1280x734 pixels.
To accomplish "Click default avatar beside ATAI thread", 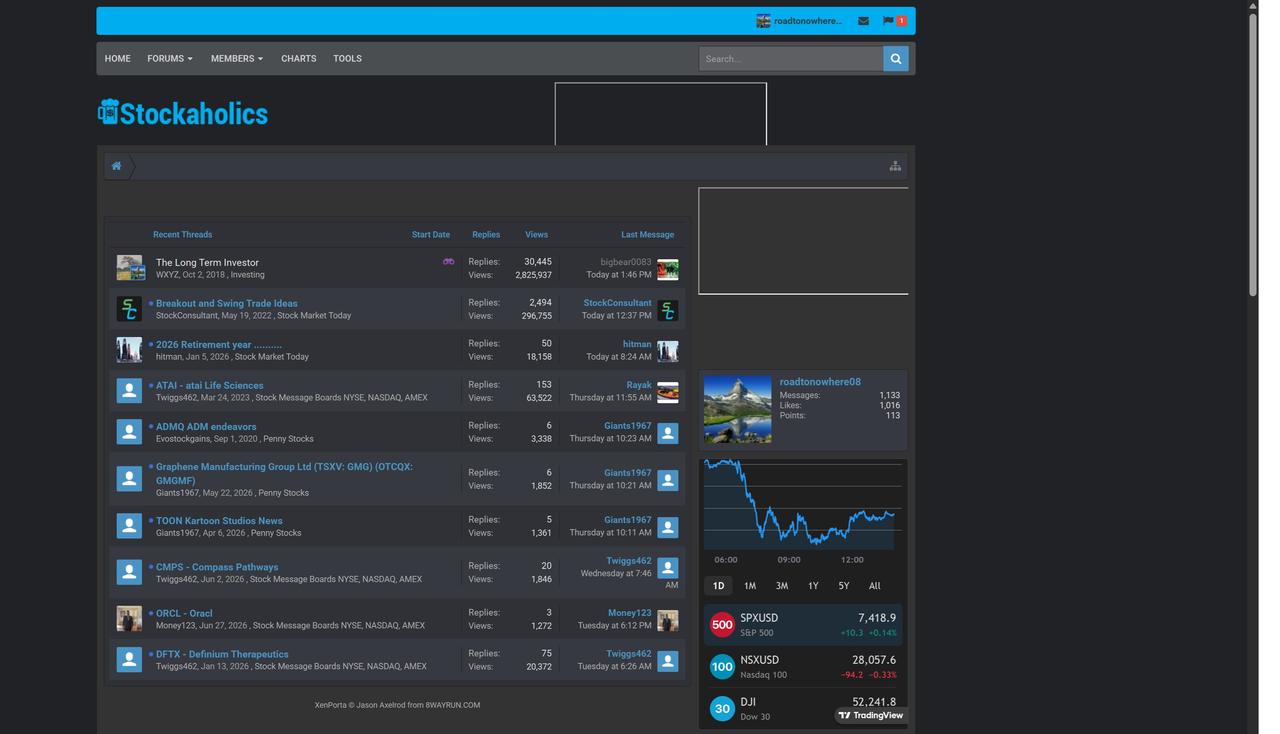I will (x=130, y=391).
